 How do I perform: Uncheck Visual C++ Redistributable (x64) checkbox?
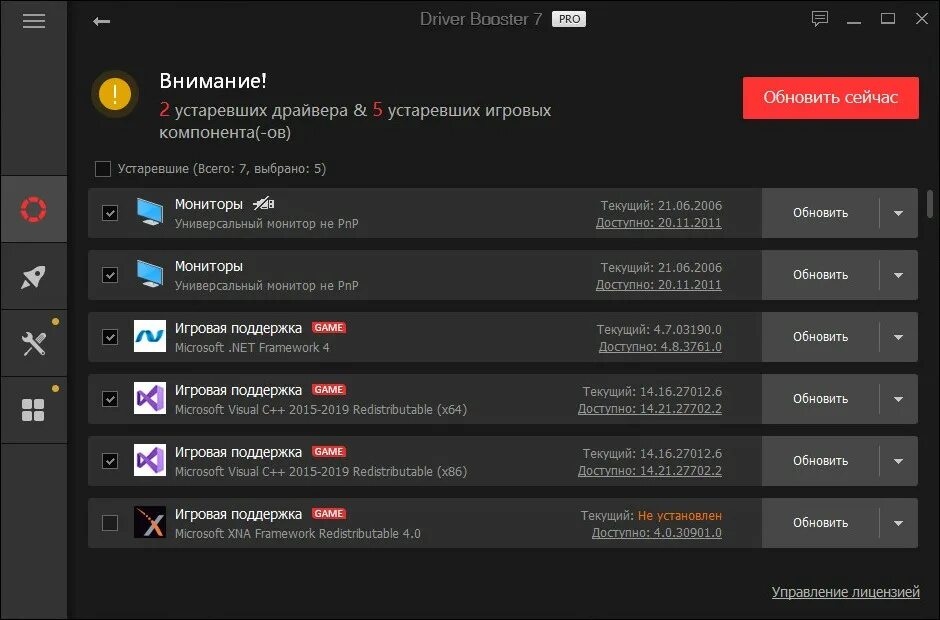point(110,399)
